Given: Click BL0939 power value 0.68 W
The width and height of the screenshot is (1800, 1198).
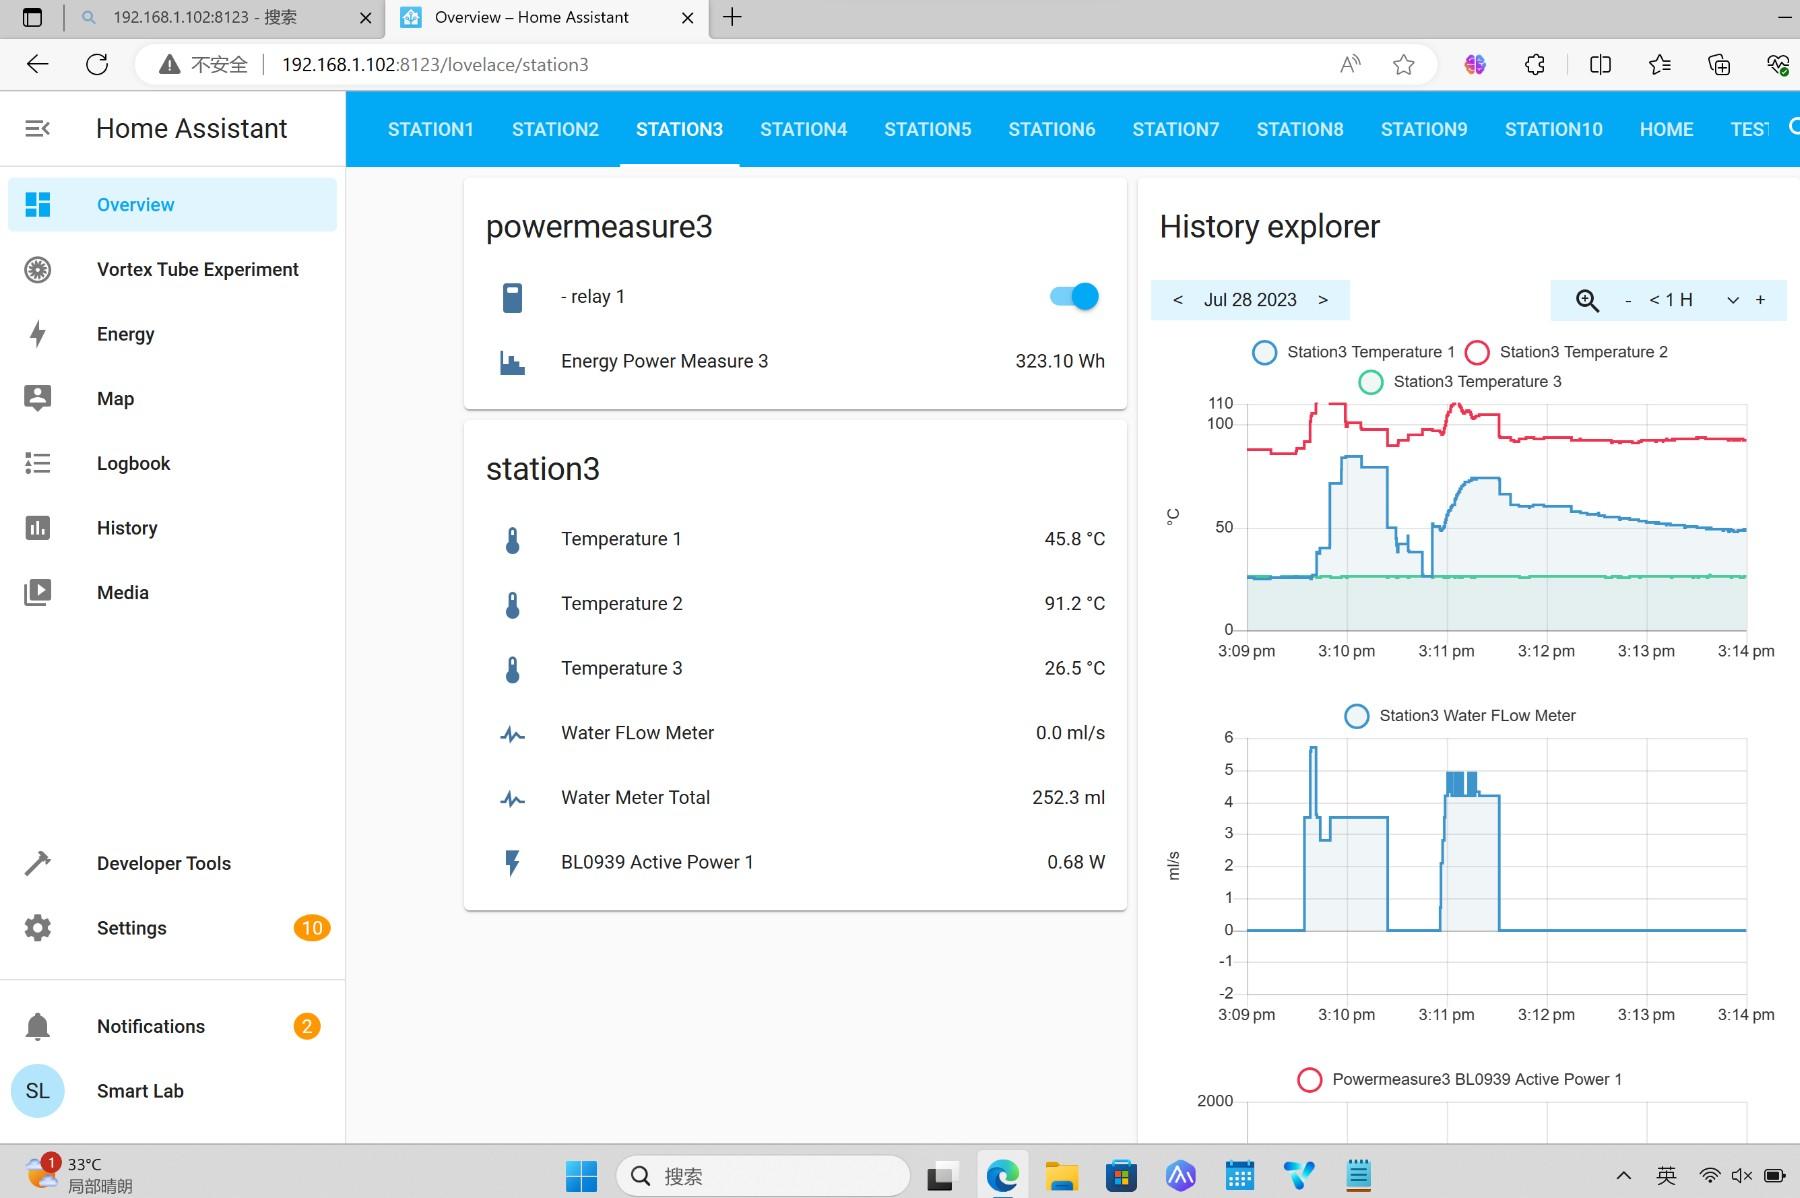Looking at the screenshot, I should (x=1076, y=863).
